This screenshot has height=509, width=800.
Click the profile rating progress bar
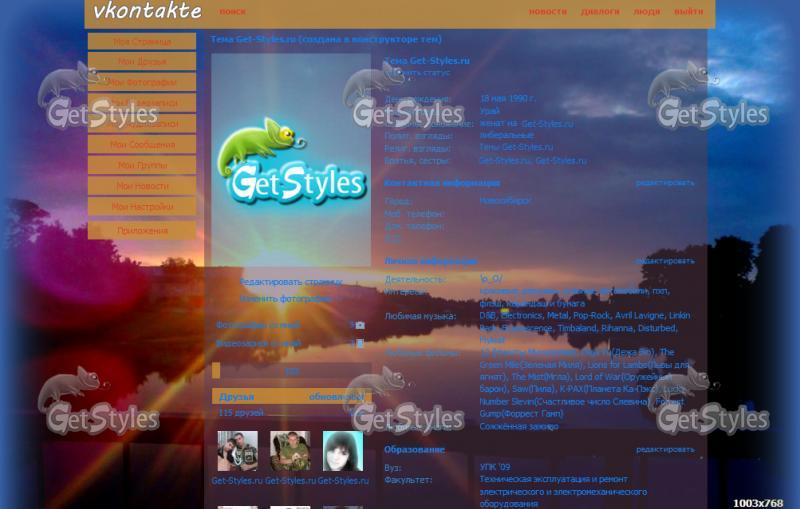290,371
